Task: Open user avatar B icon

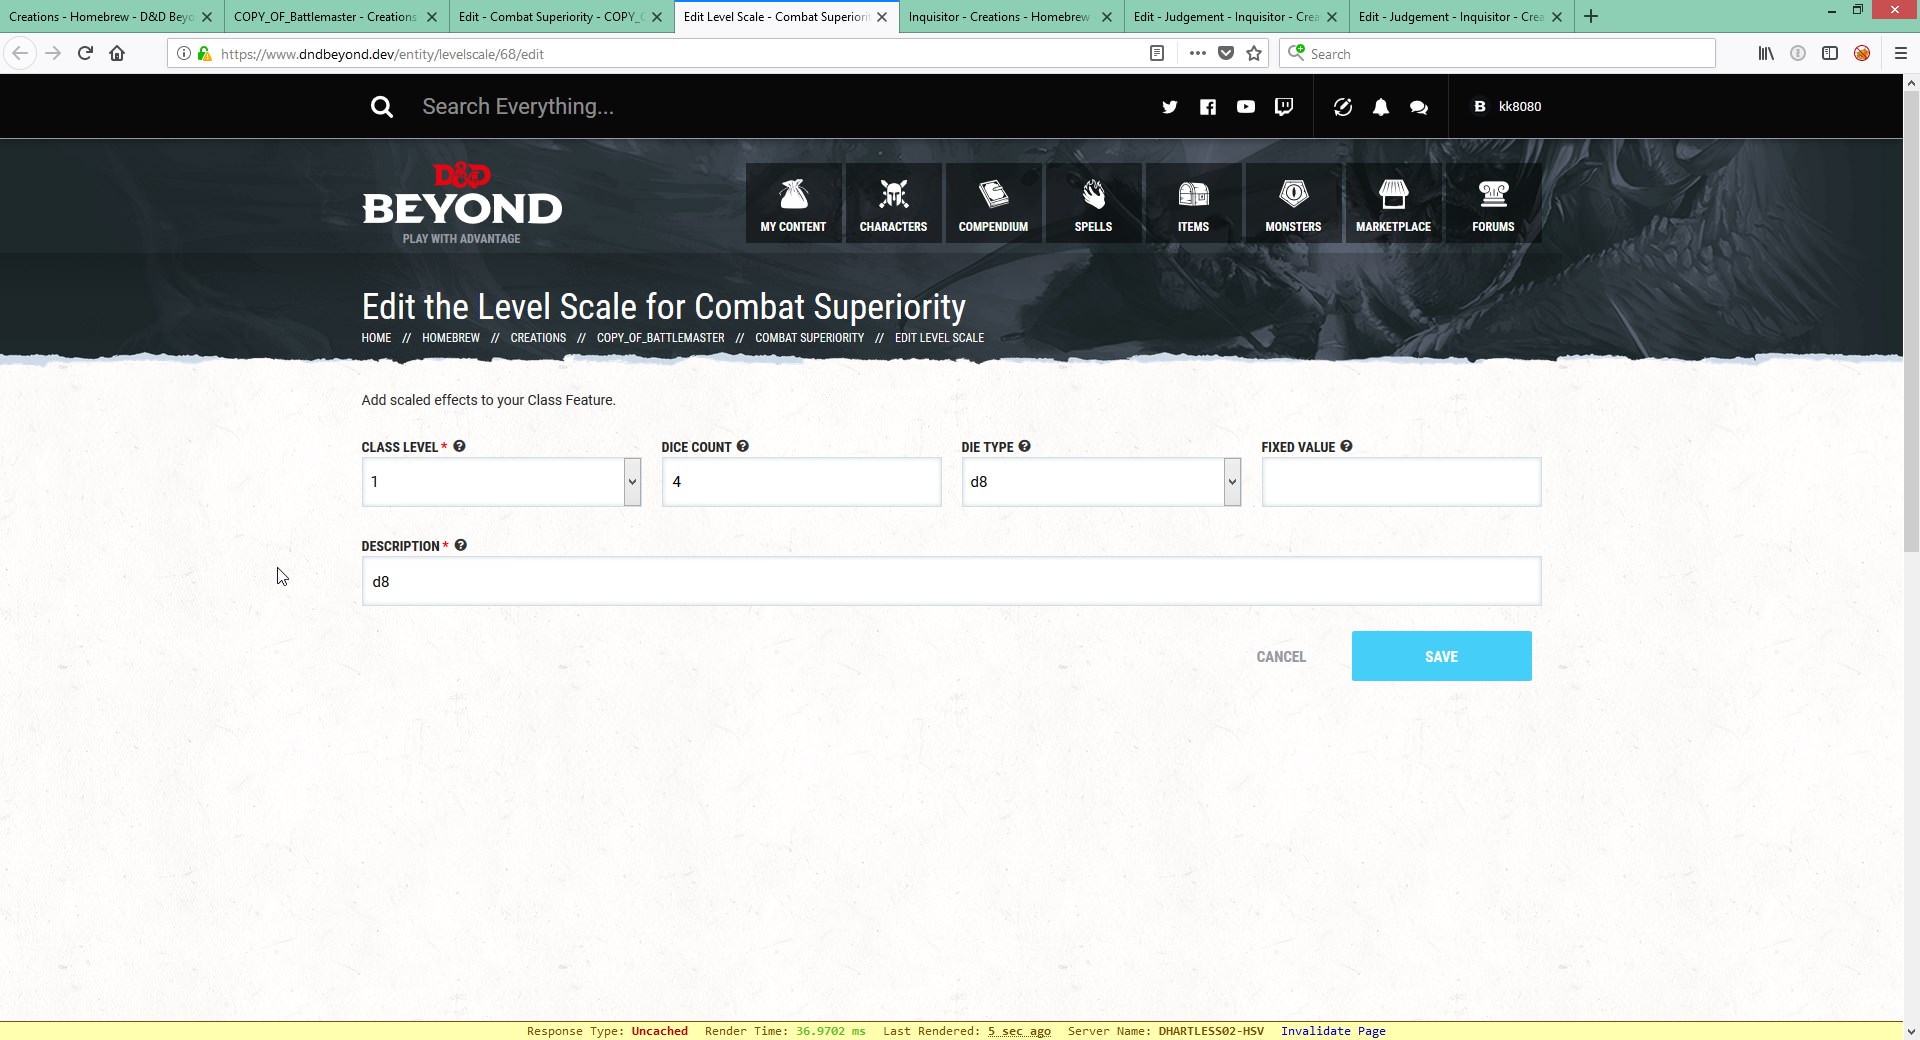Action: pos(1480,107)
